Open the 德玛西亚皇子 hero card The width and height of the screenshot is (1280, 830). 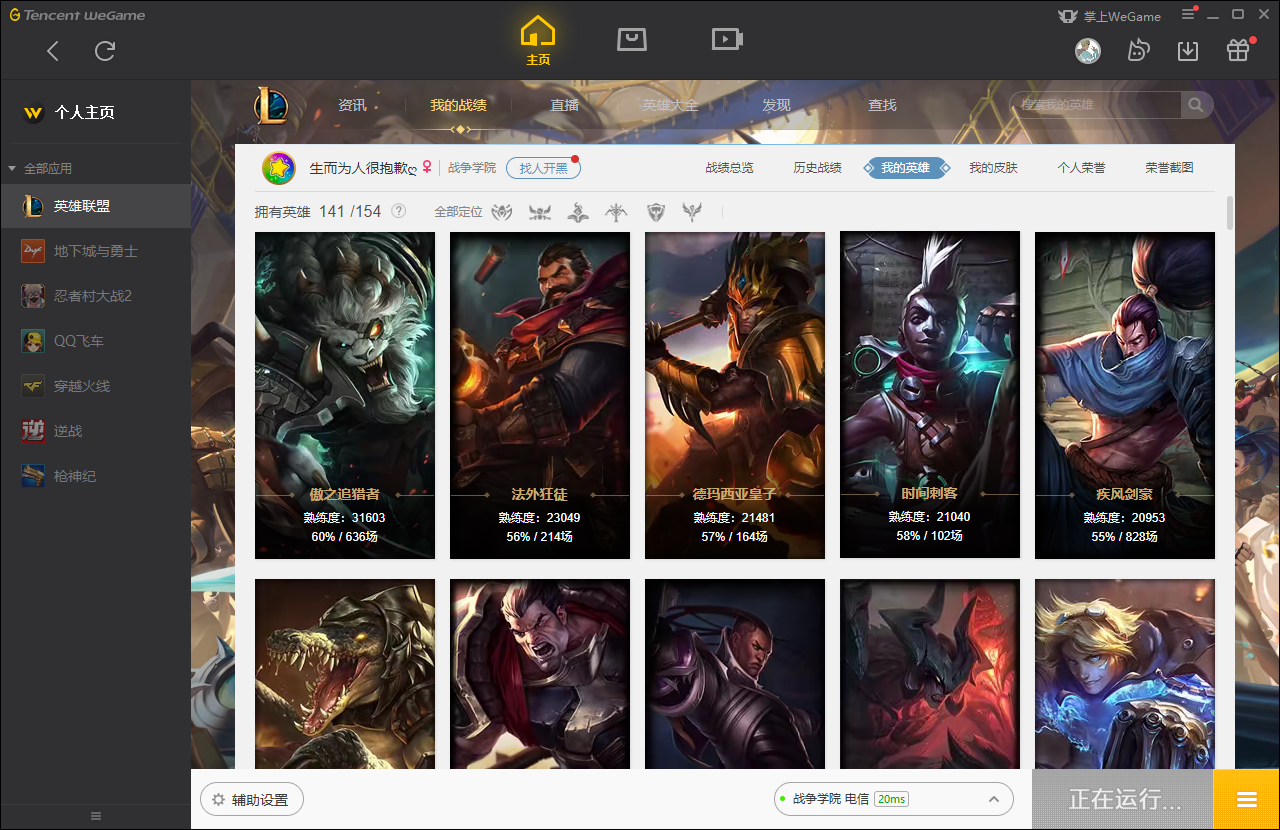tap(735, 395)
